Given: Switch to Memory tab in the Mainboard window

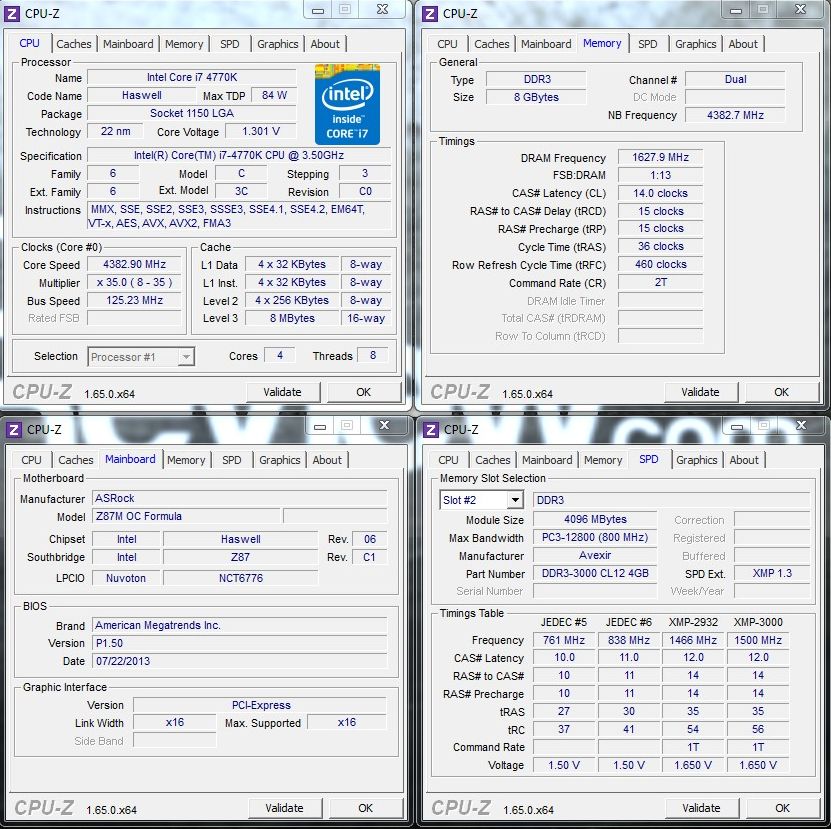Looking at the screenshot, I should click(186, 460).
